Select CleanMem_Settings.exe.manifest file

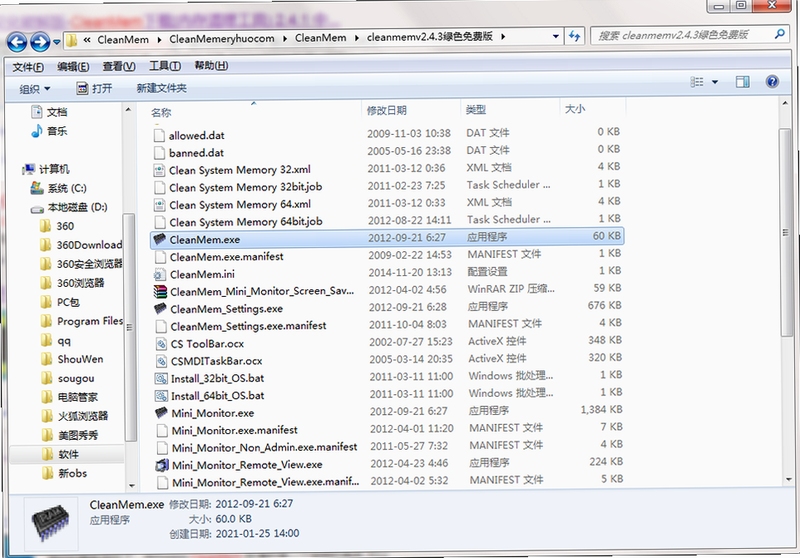[248, 326]
